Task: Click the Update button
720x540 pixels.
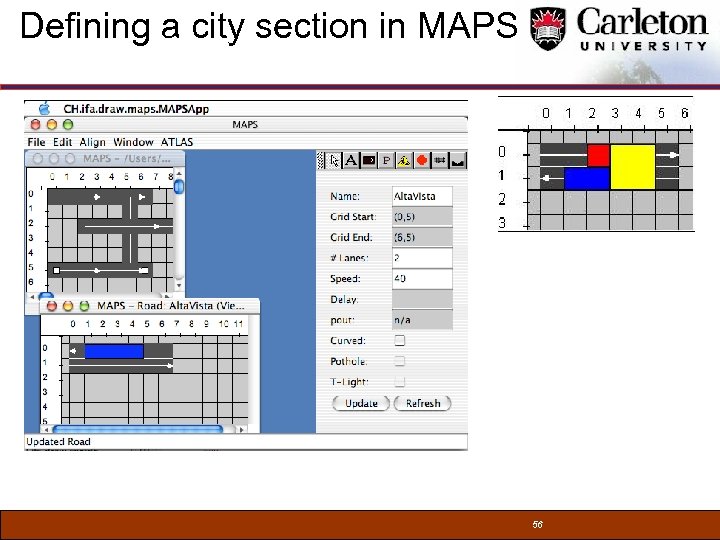Action: [x=361, y=403]
